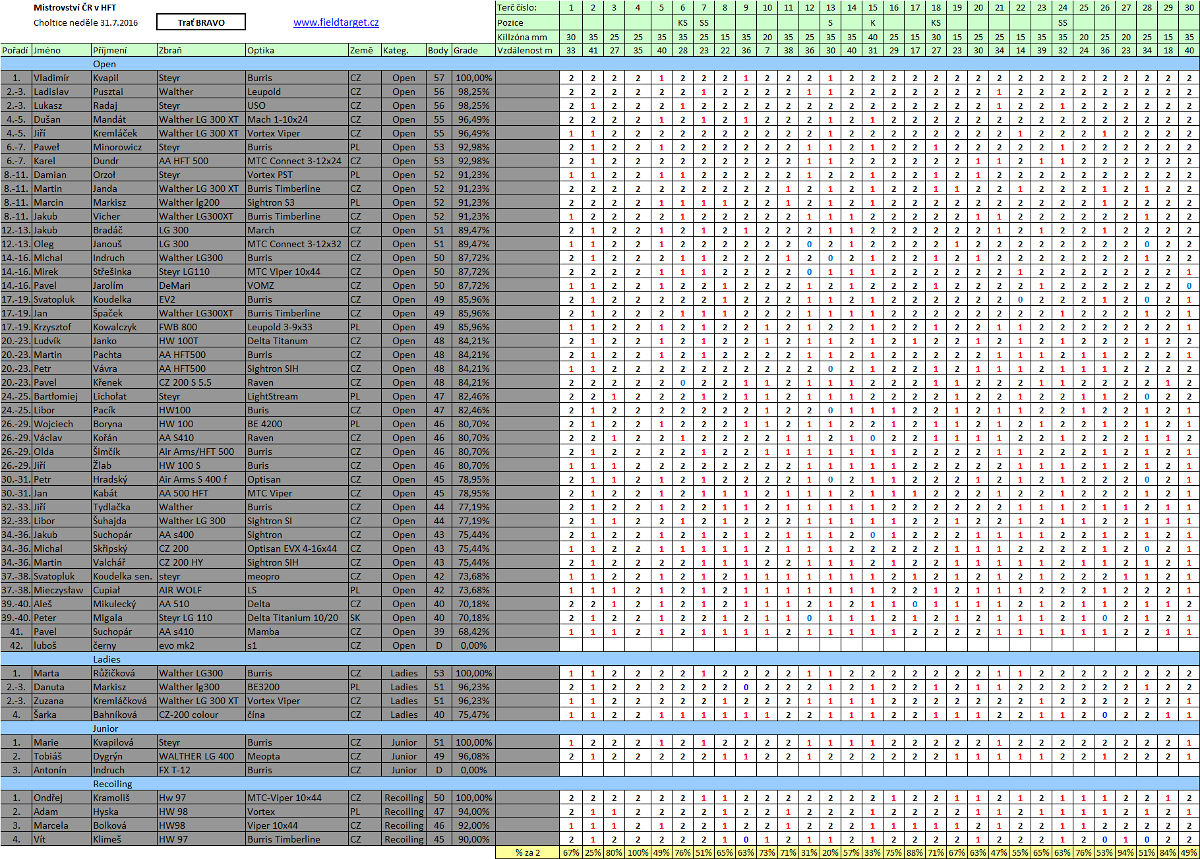Select the Země column header
Viewport: 1200px width, 859px height.
point(362,49)
